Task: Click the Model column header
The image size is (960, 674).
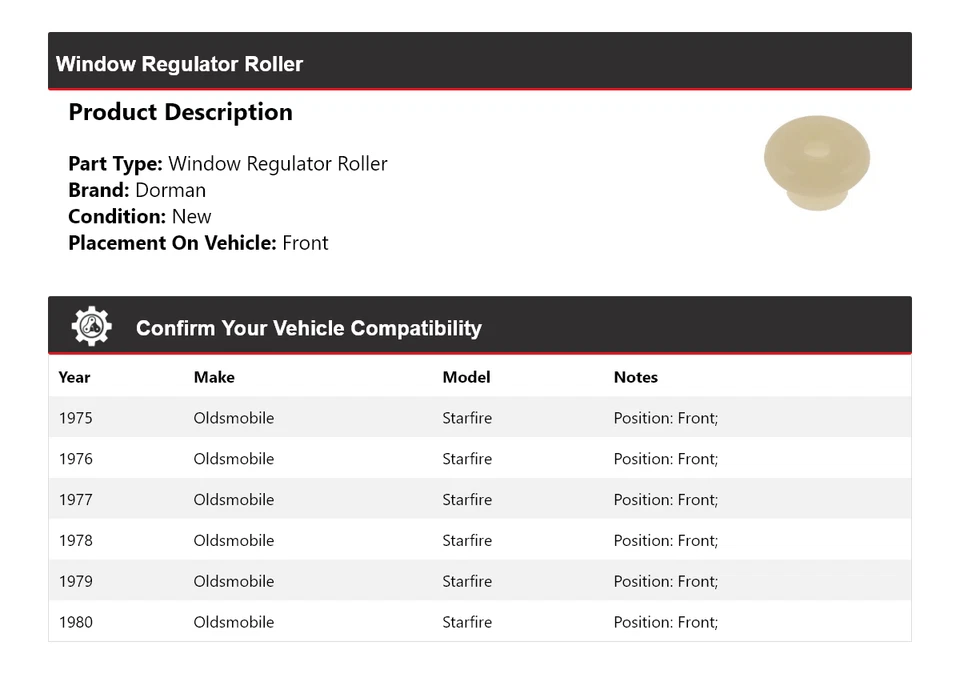Action: pyautogui.click(x=466, y=377)
